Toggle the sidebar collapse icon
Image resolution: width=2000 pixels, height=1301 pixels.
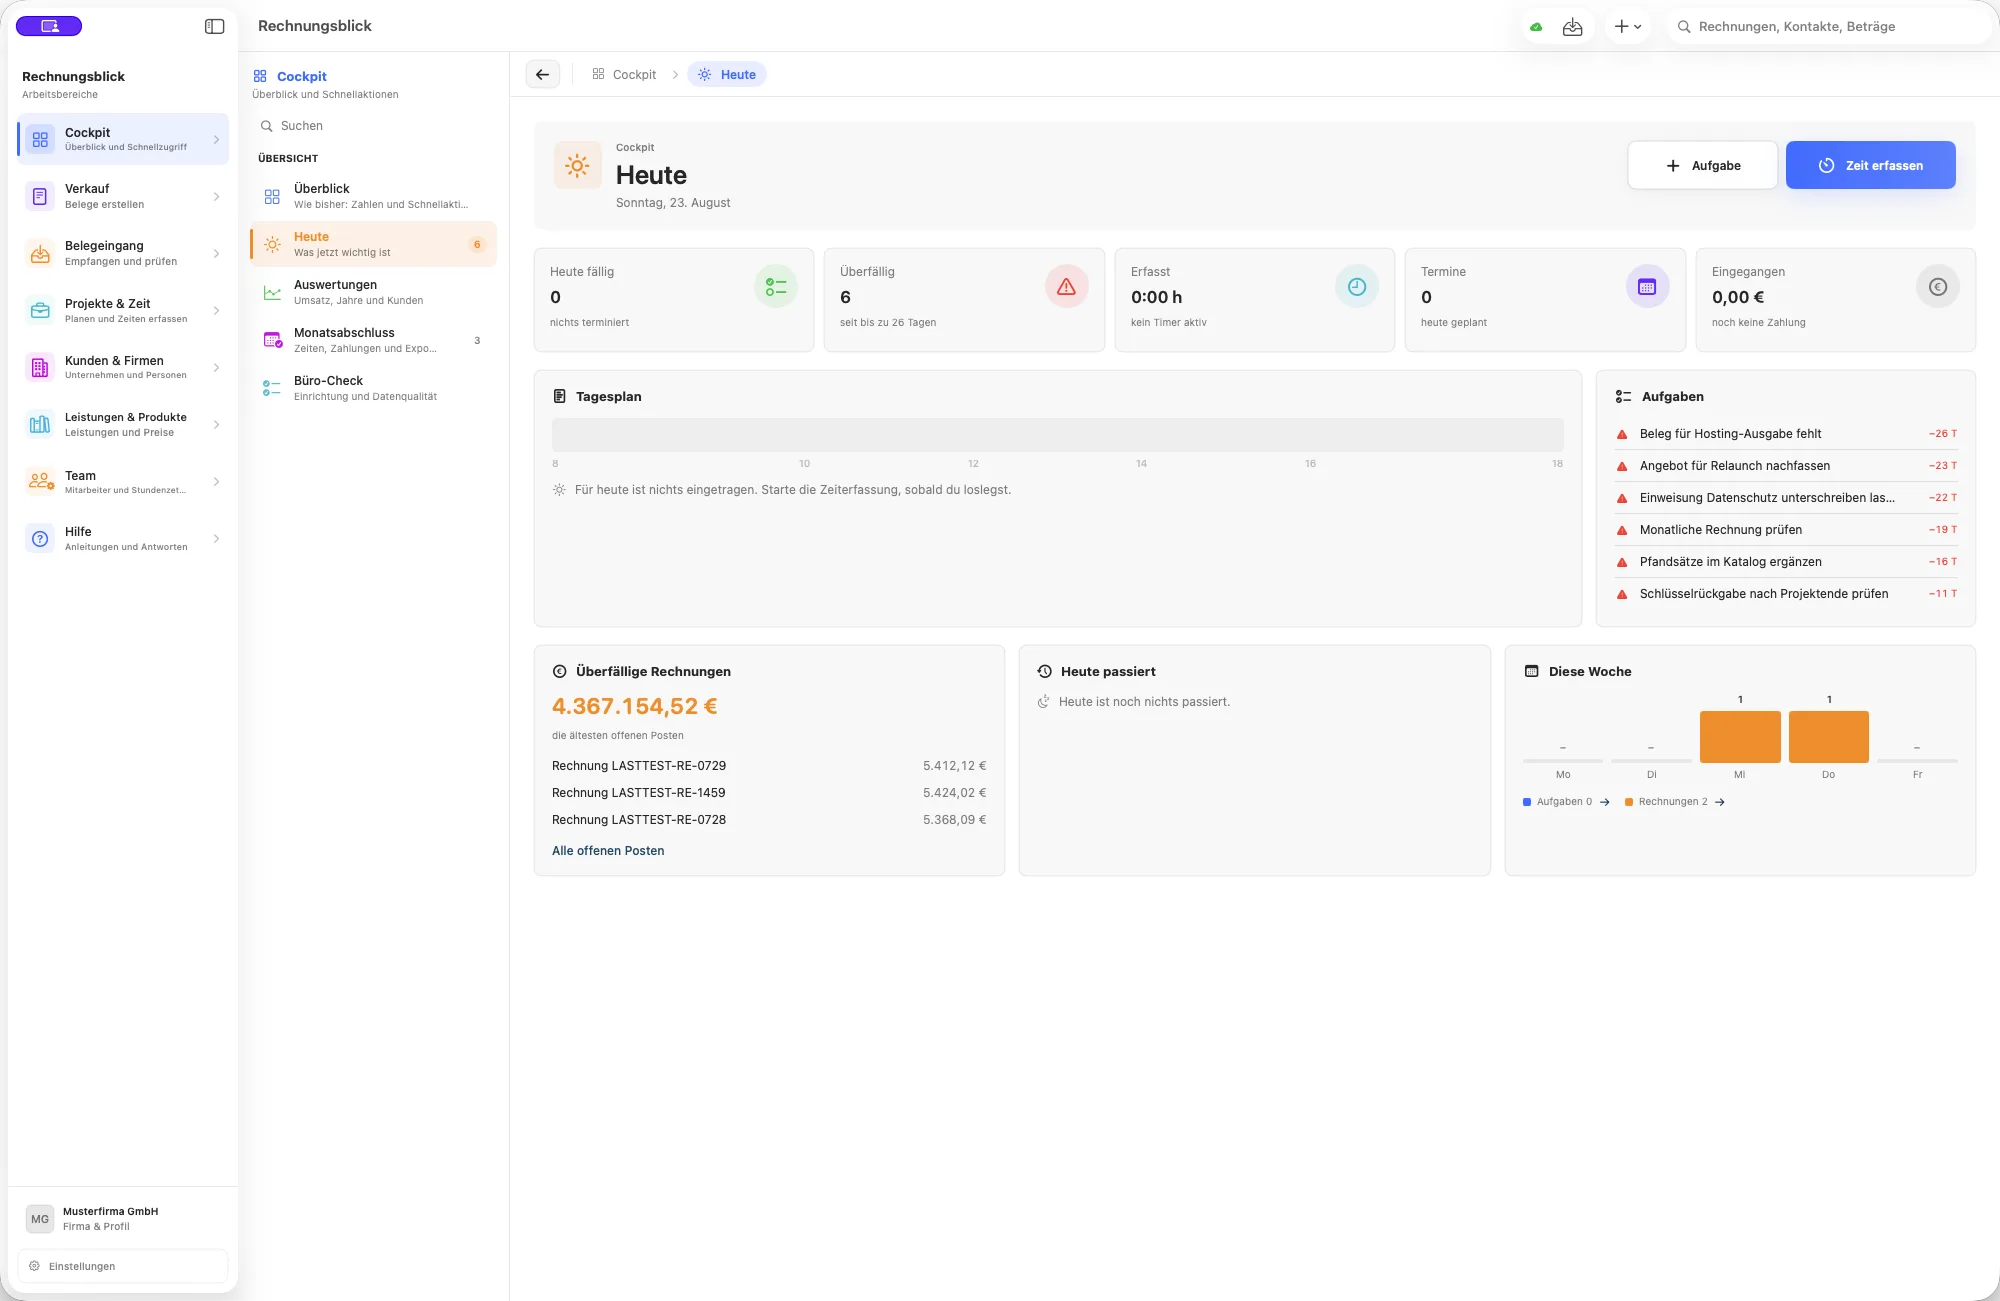click(x=214, y=26)
